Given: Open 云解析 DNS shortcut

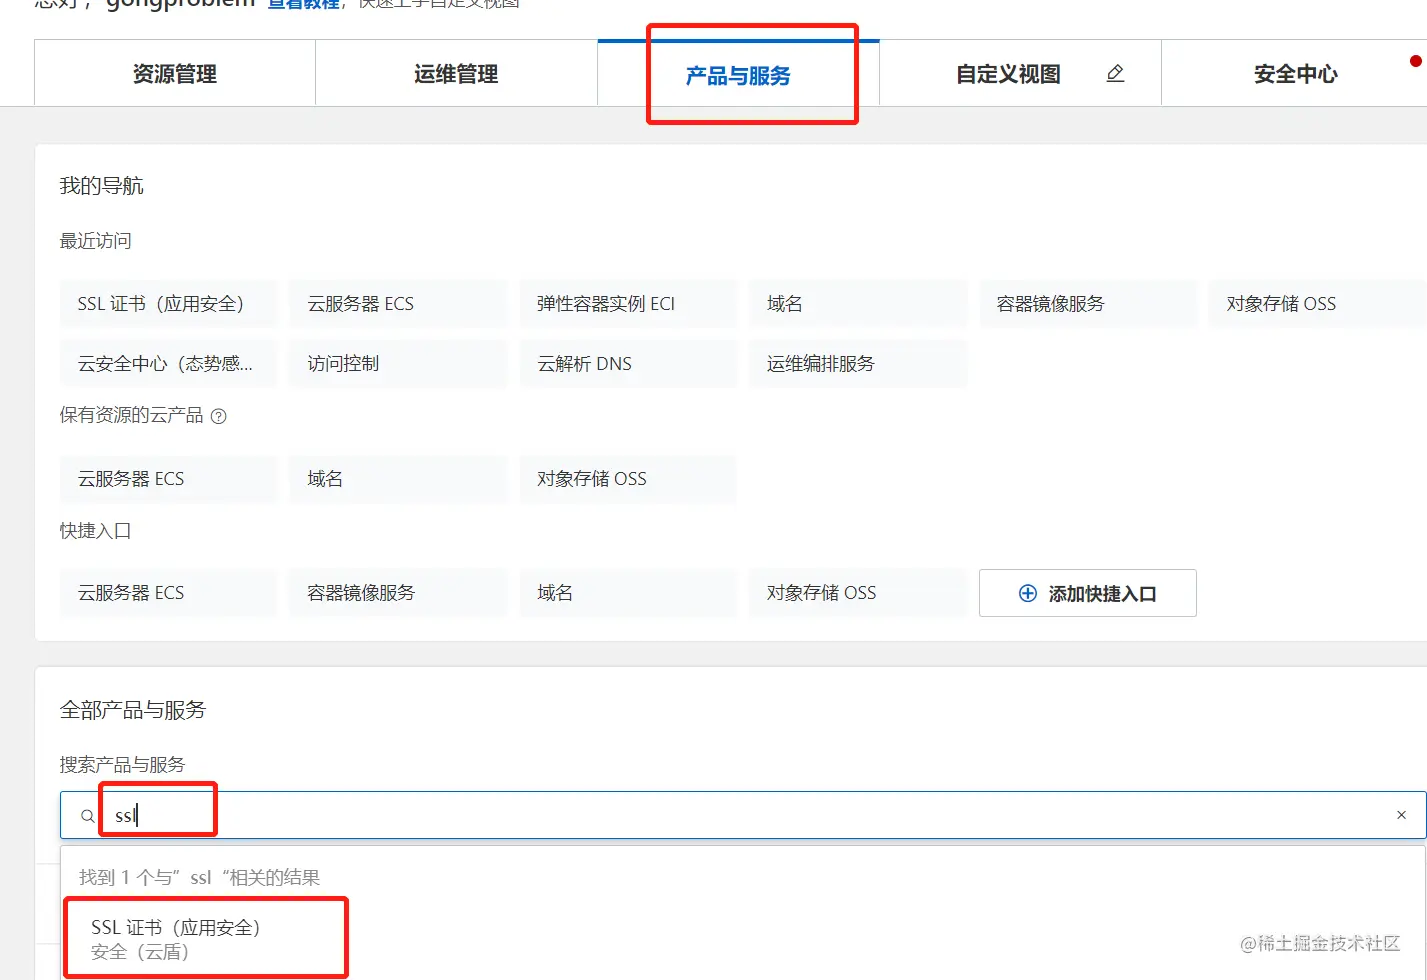Looking at the screenshot, I should pos(628,364).
